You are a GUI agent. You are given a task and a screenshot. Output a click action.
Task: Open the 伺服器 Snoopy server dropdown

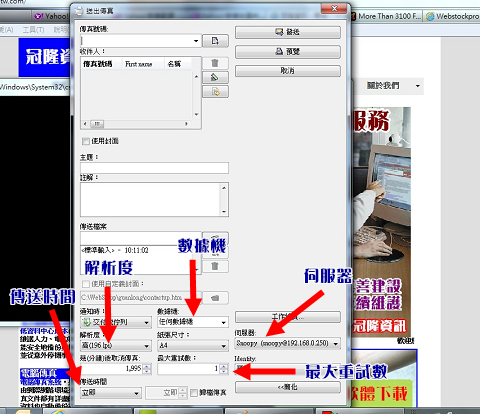(x=288, y=343)
